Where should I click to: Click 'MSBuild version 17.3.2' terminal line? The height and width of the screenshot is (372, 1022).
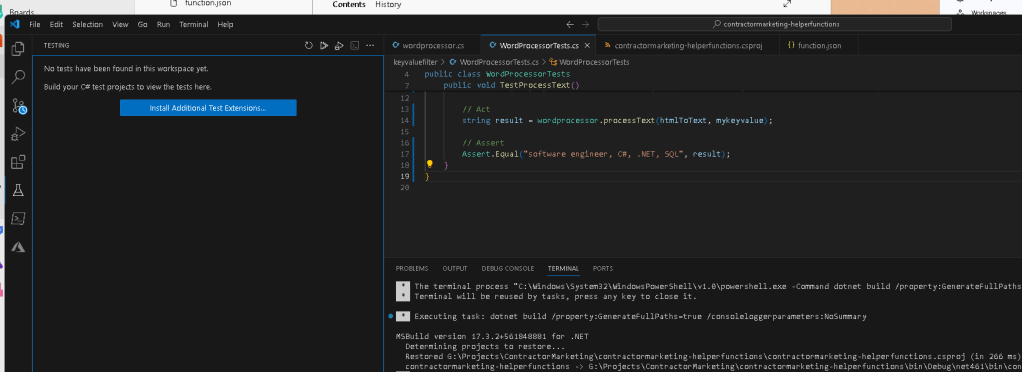492,337
